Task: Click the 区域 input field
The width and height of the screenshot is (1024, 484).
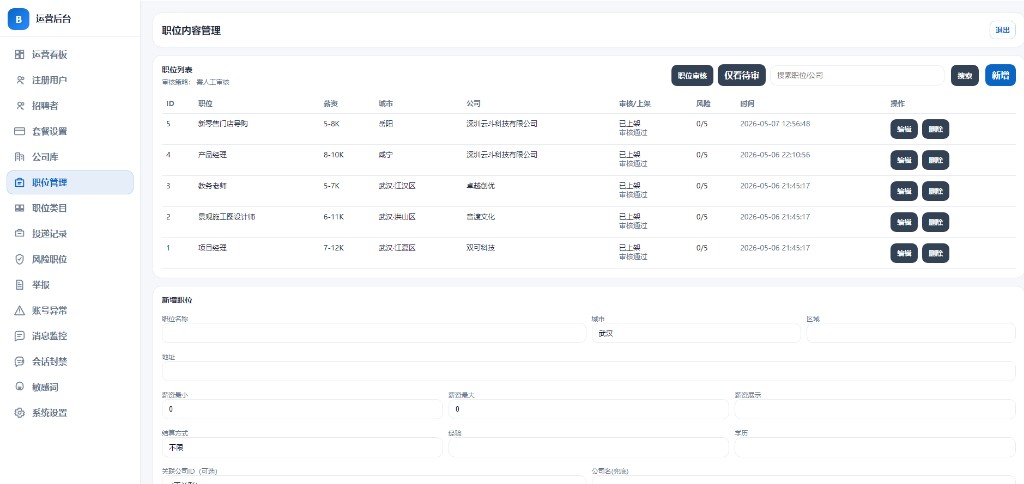Action: 911,333
